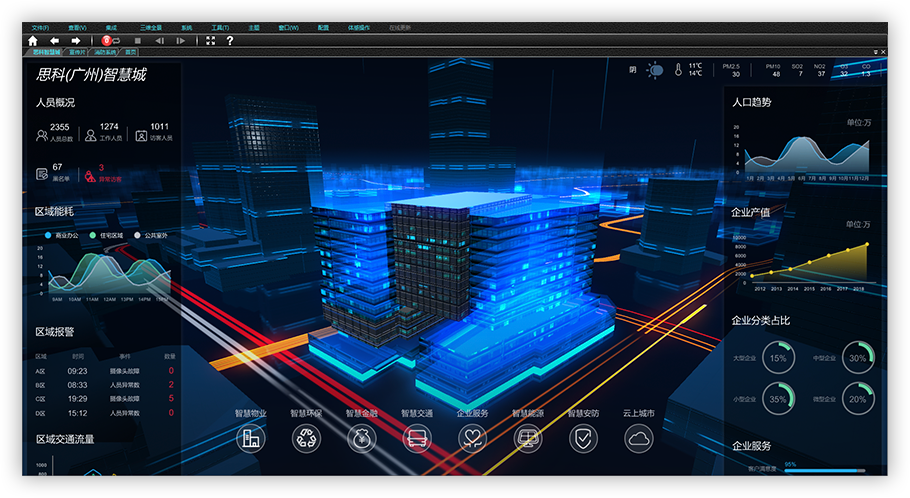Click the total personnel 2355 icon
This screenshot has height=498, width=910.
pos(42,135)
